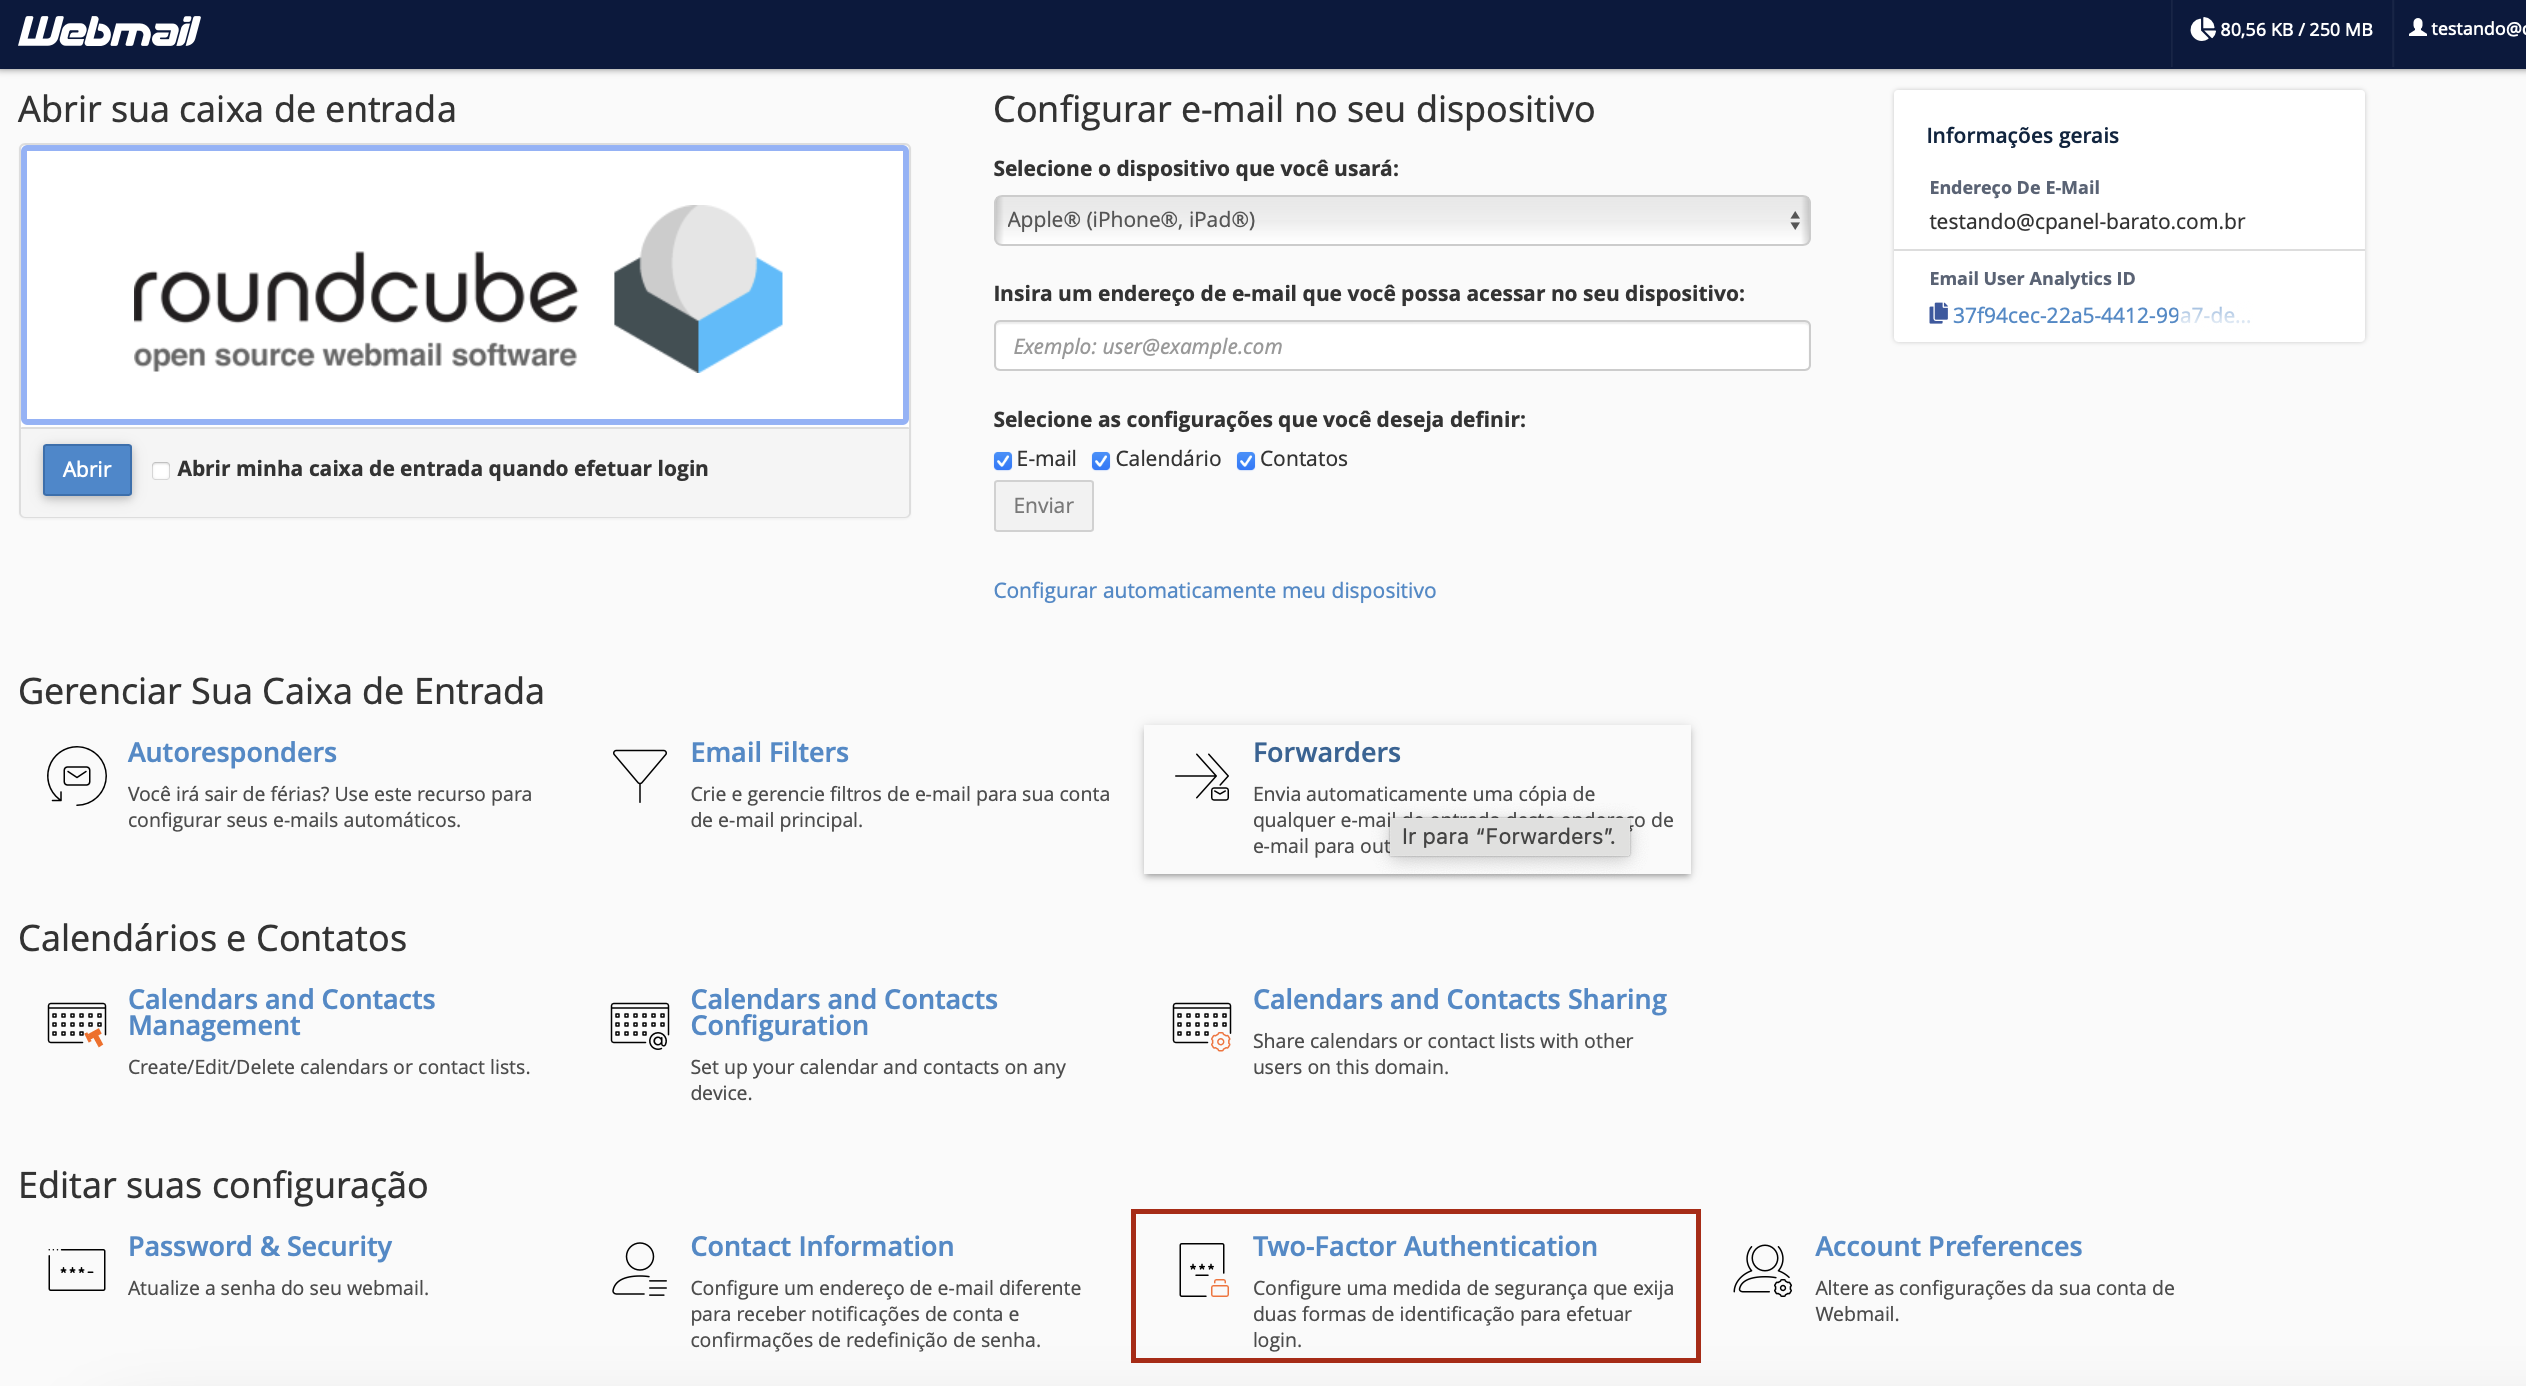Screen dimensions: 2526x1386
Task: Uncheck the Contatos checkbox
Action: click(x=1246, y=460)
